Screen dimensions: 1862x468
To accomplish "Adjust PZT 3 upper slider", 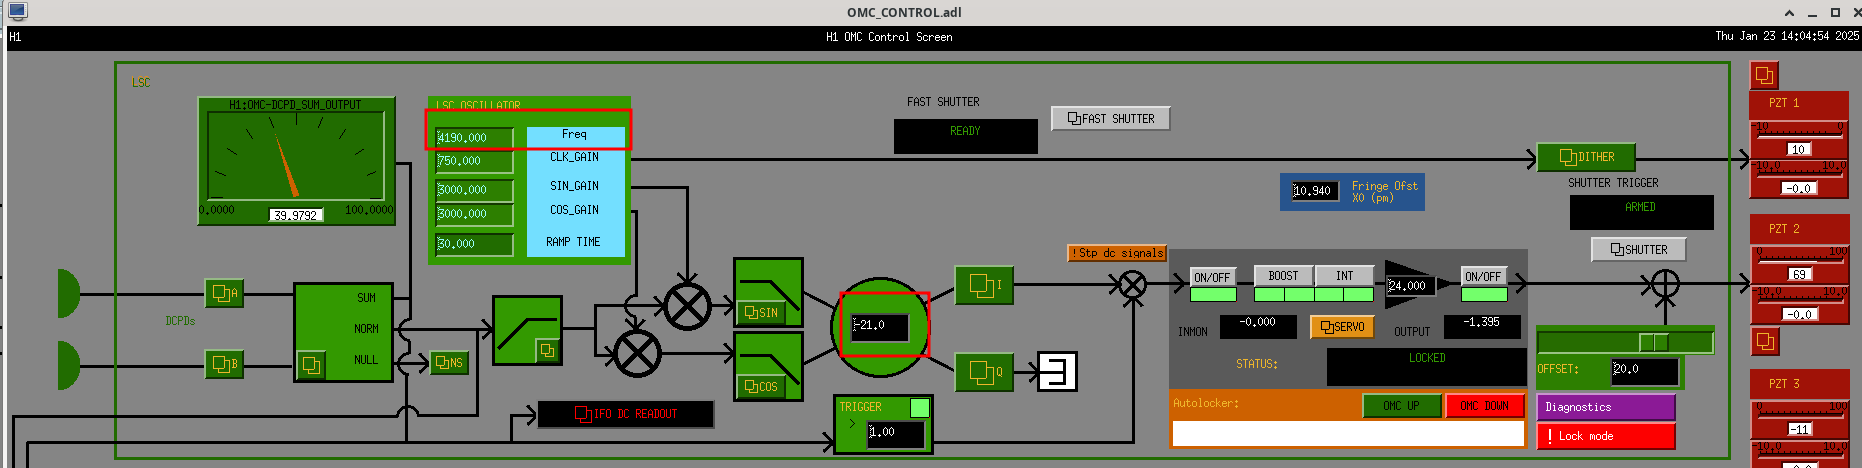I will pyautogui.click(x=1800, y=411).
